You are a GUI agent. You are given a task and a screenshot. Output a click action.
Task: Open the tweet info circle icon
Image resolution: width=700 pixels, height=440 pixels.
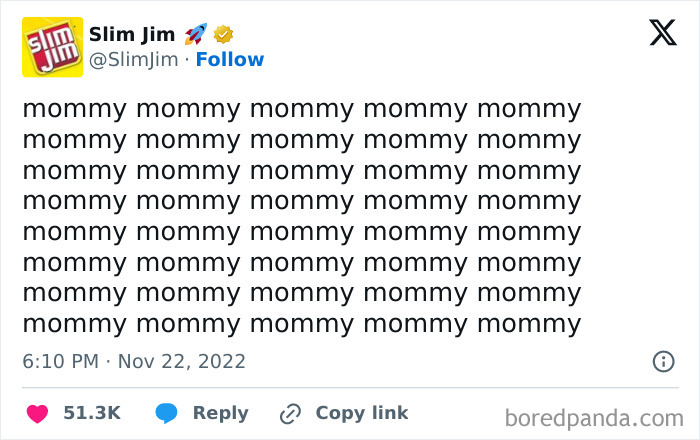(663, 361)
